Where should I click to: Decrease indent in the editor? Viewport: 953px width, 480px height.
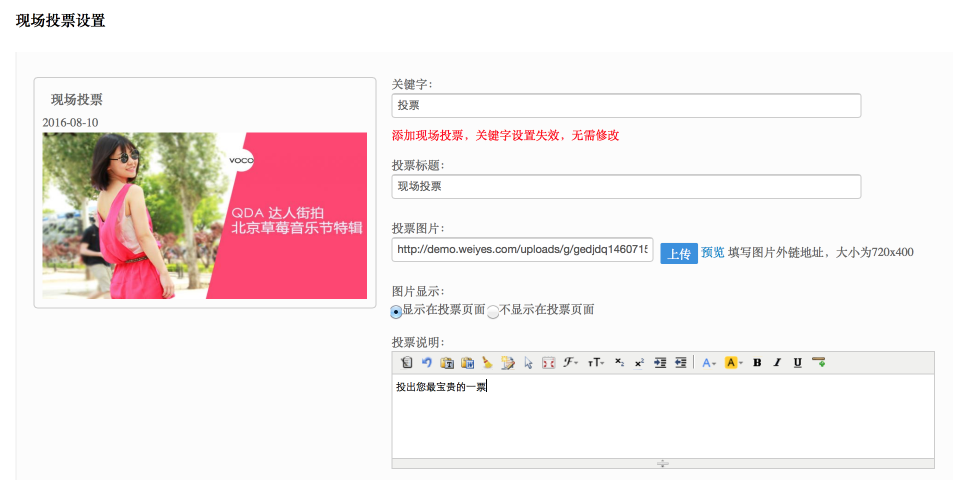681,363
